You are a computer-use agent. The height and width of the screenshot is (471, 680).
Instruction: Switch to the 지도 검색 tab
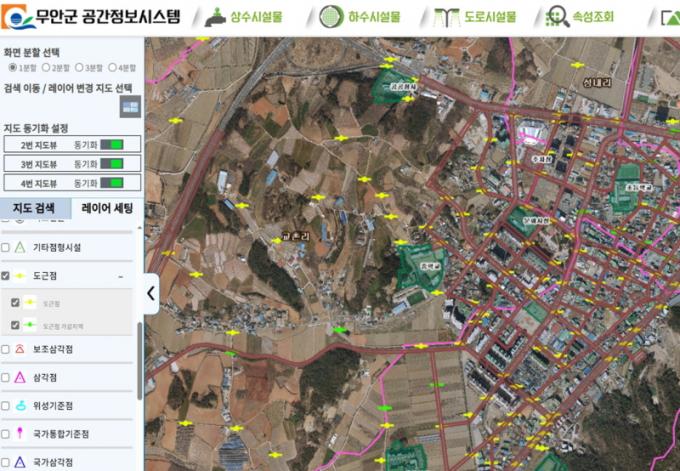[x=36, y=208]
